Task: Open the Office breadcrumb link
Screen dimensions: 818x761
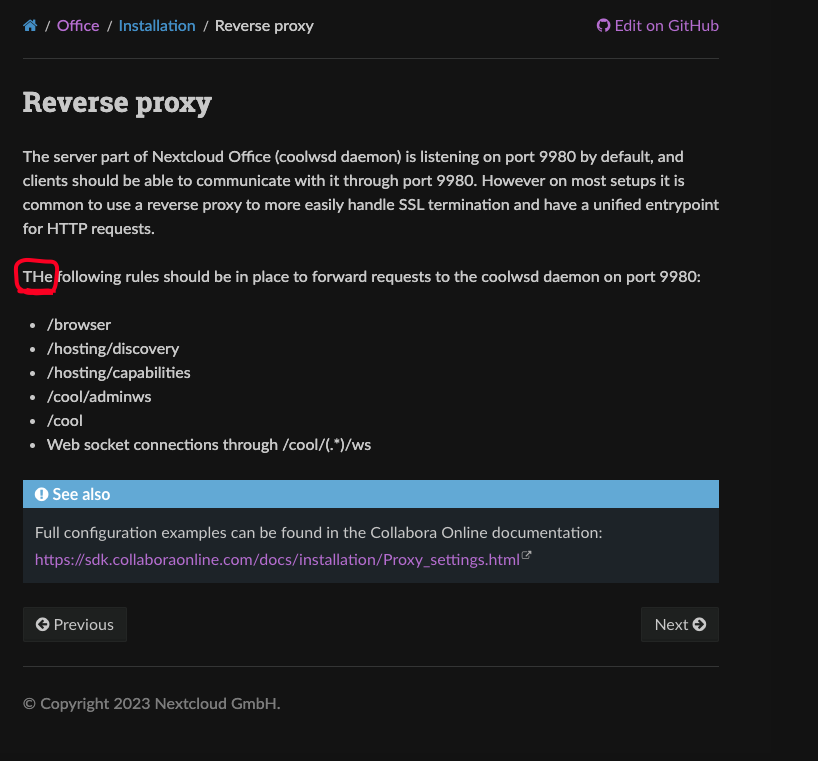Action: [x=78, y=26]
